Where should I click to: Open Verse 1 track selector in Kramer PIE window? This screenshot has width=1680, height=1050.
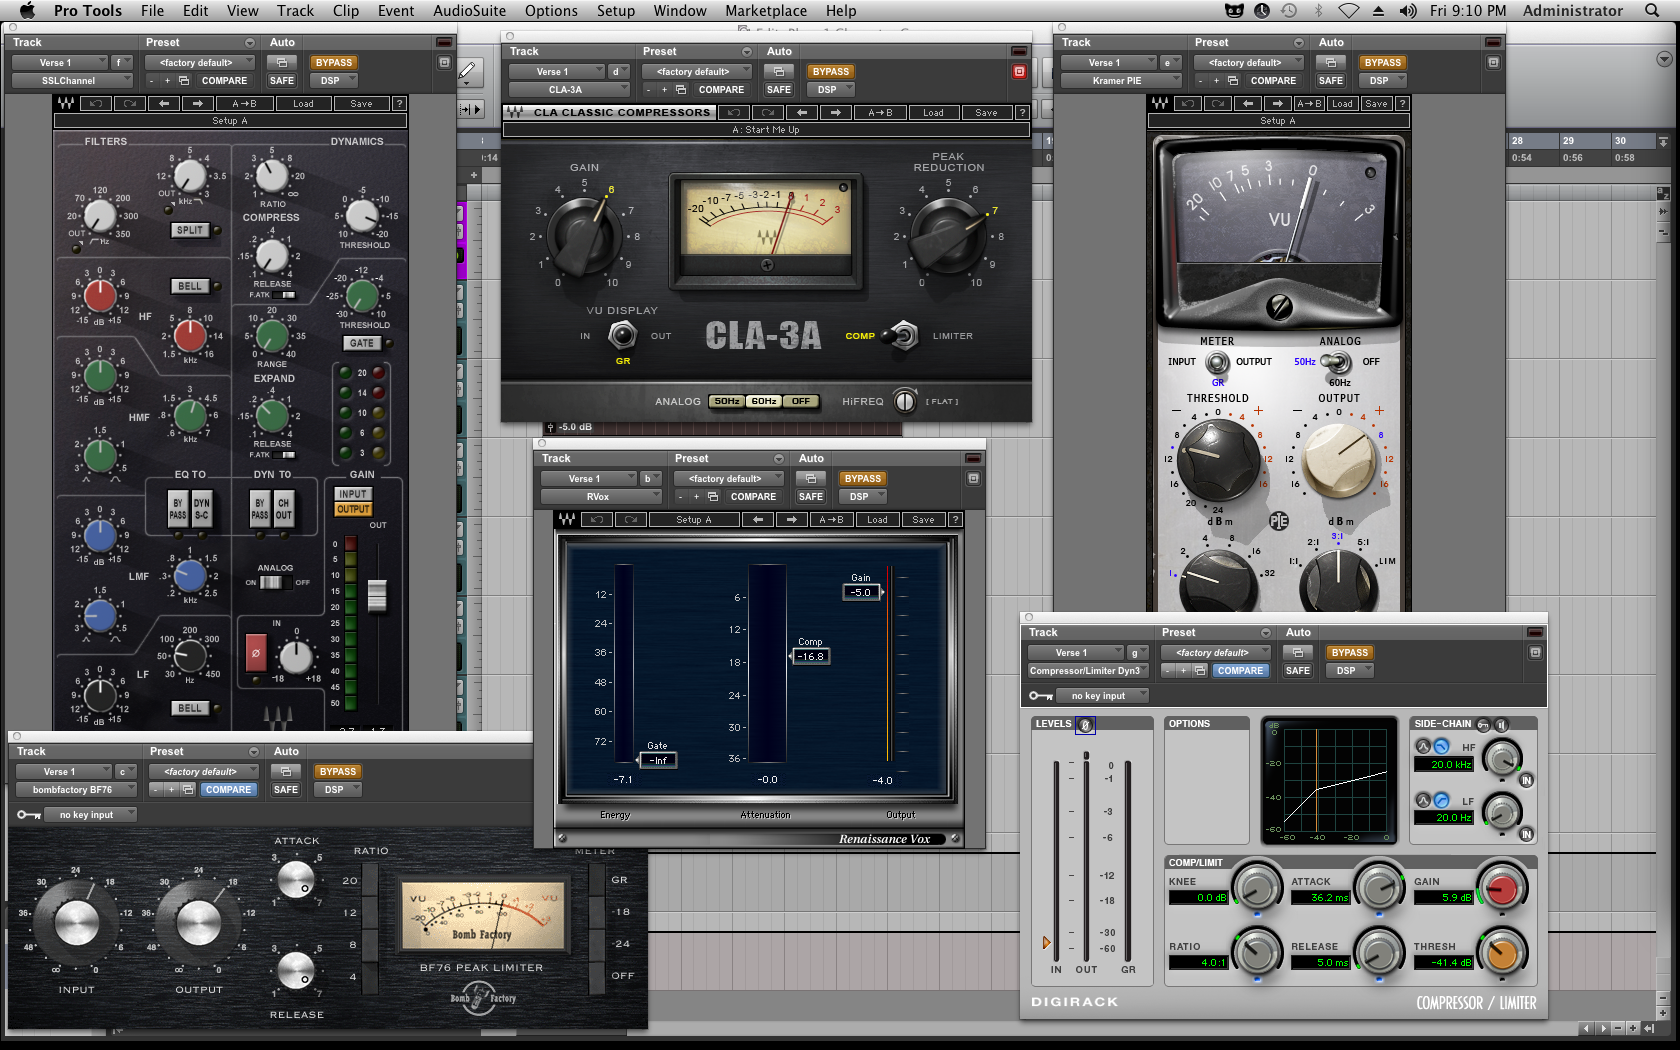[x=1108, y=62]
